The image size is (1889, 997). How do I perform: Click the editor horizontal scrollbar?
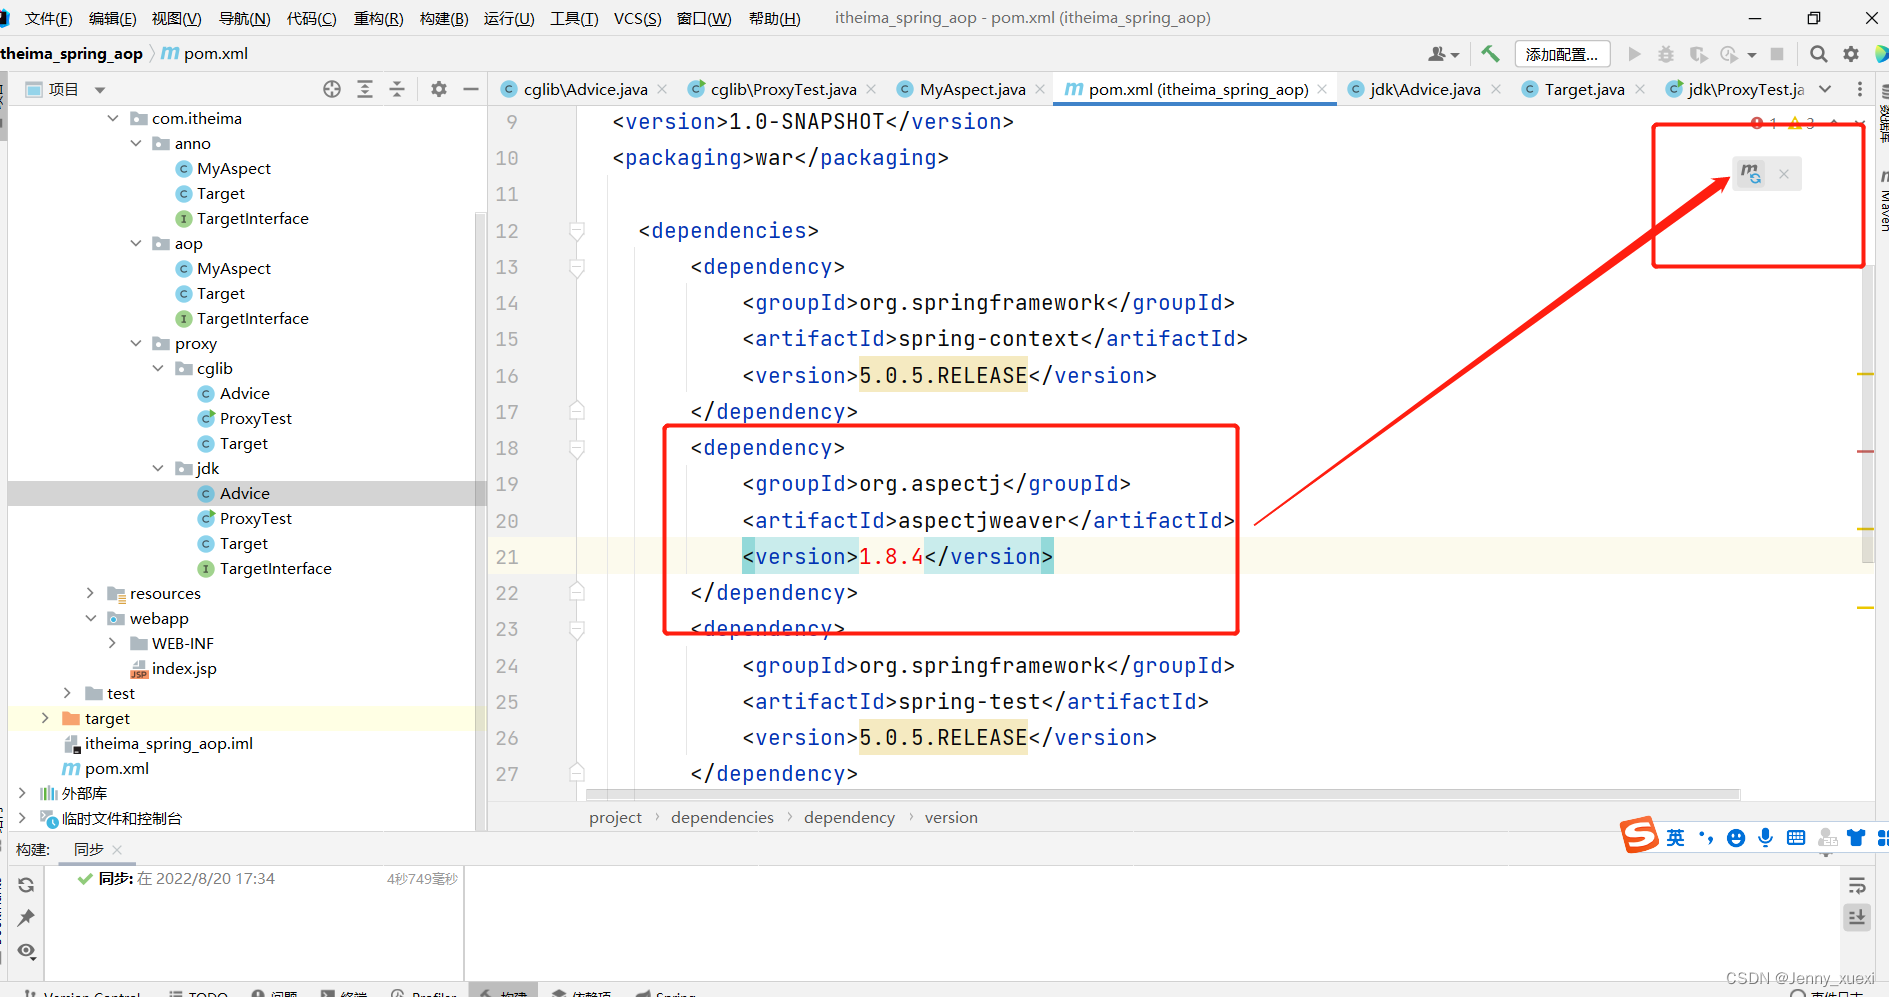pos(1162,795)
